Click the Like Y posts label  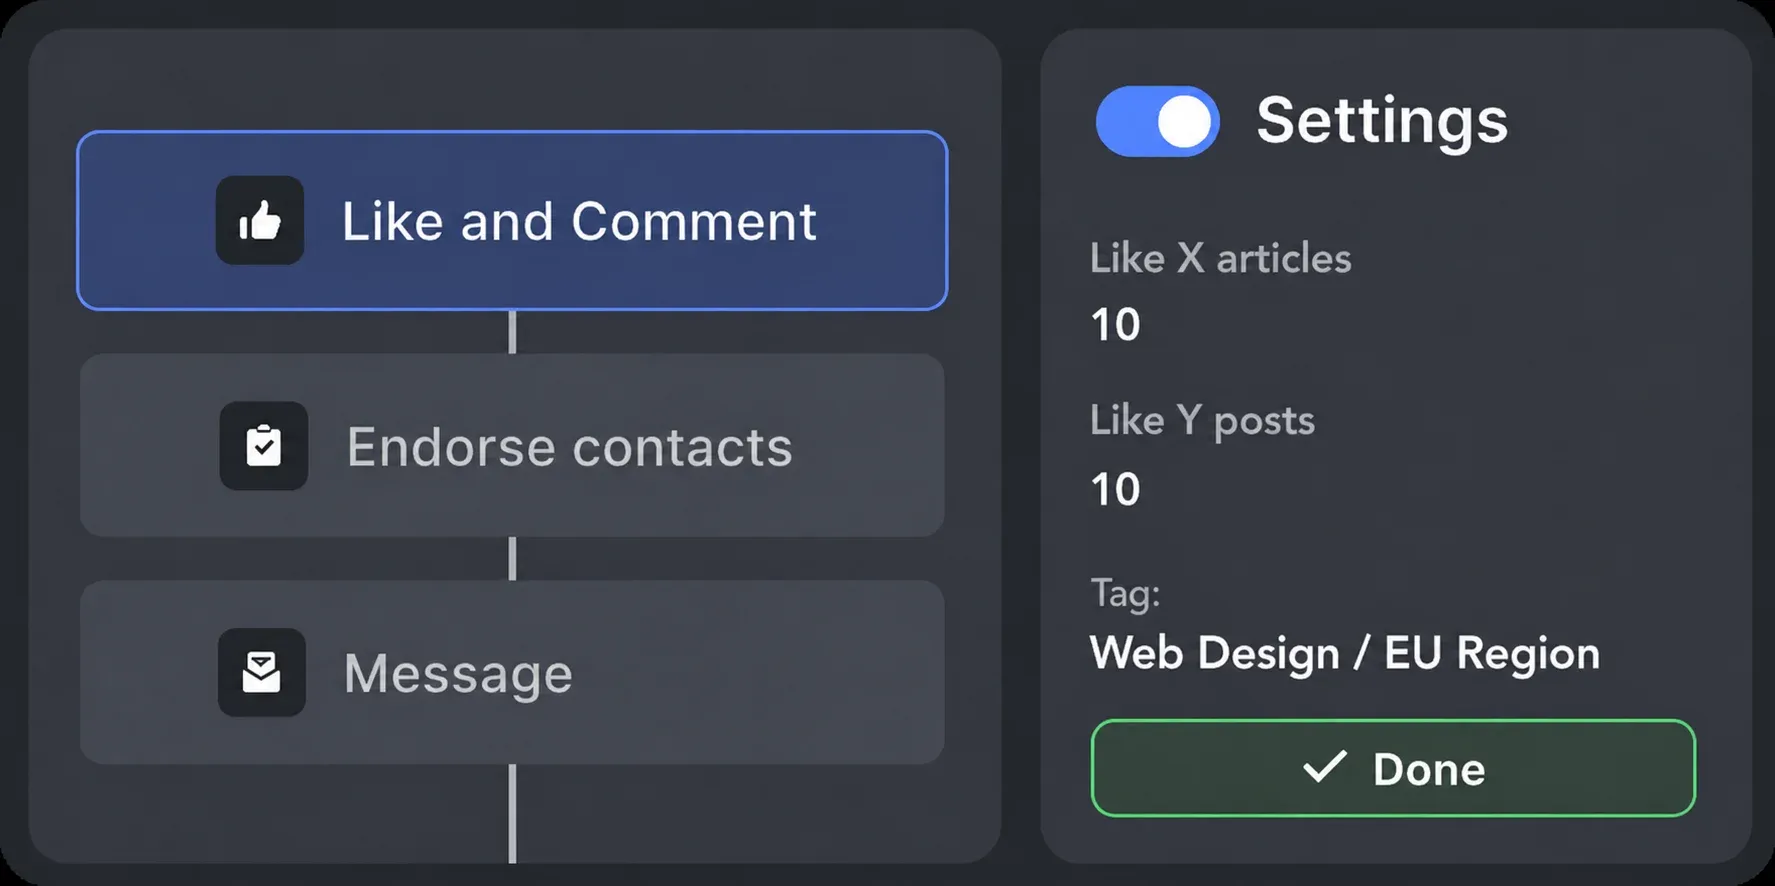[1202, 421]
